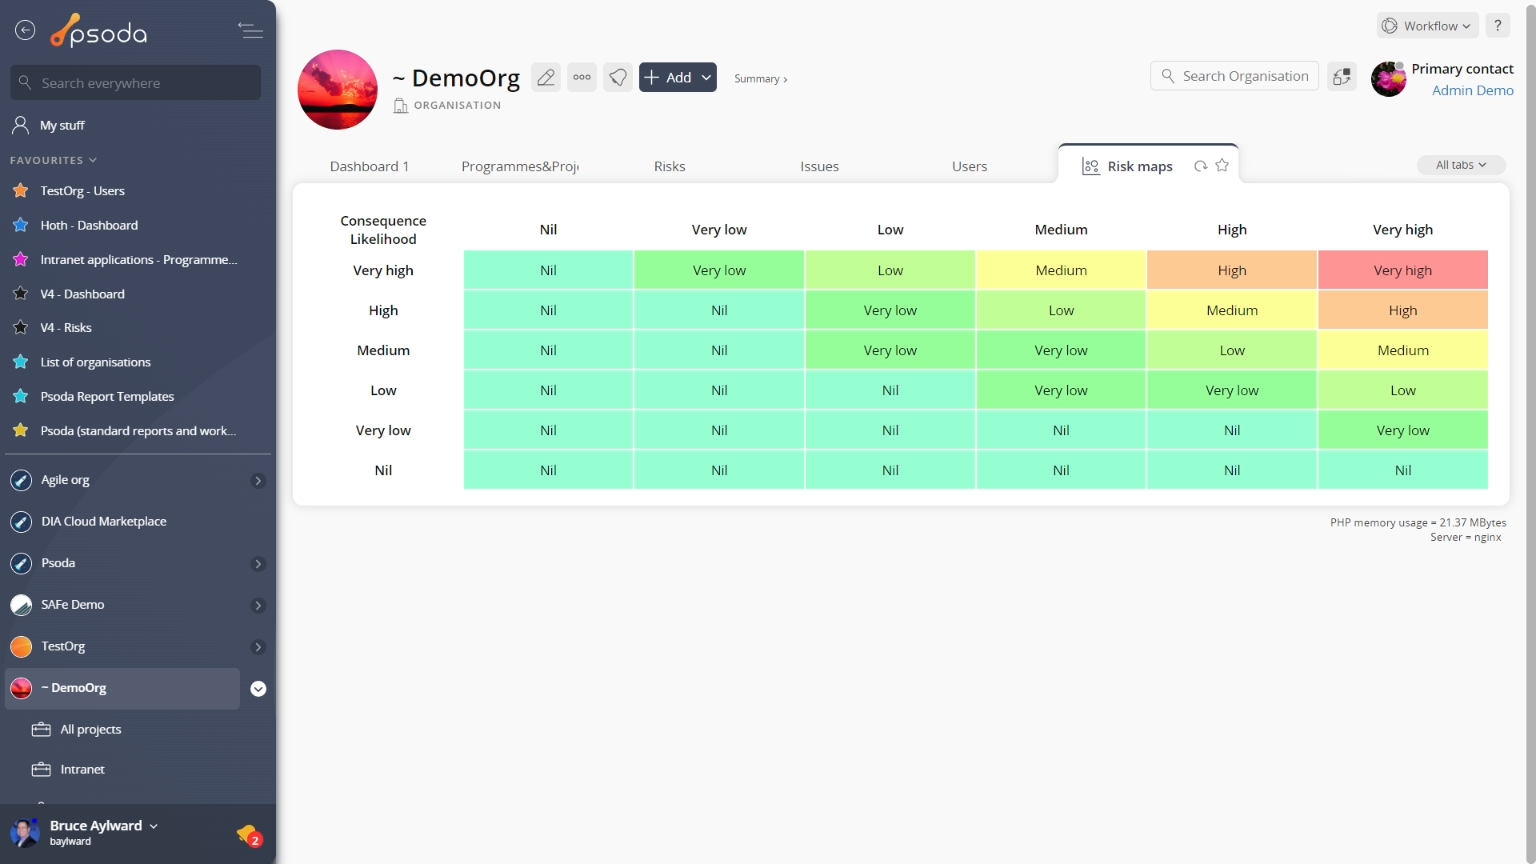This screenshot has height=864, width=1536.
Task: Switch to the Users tab
Action: pos(969,166)
